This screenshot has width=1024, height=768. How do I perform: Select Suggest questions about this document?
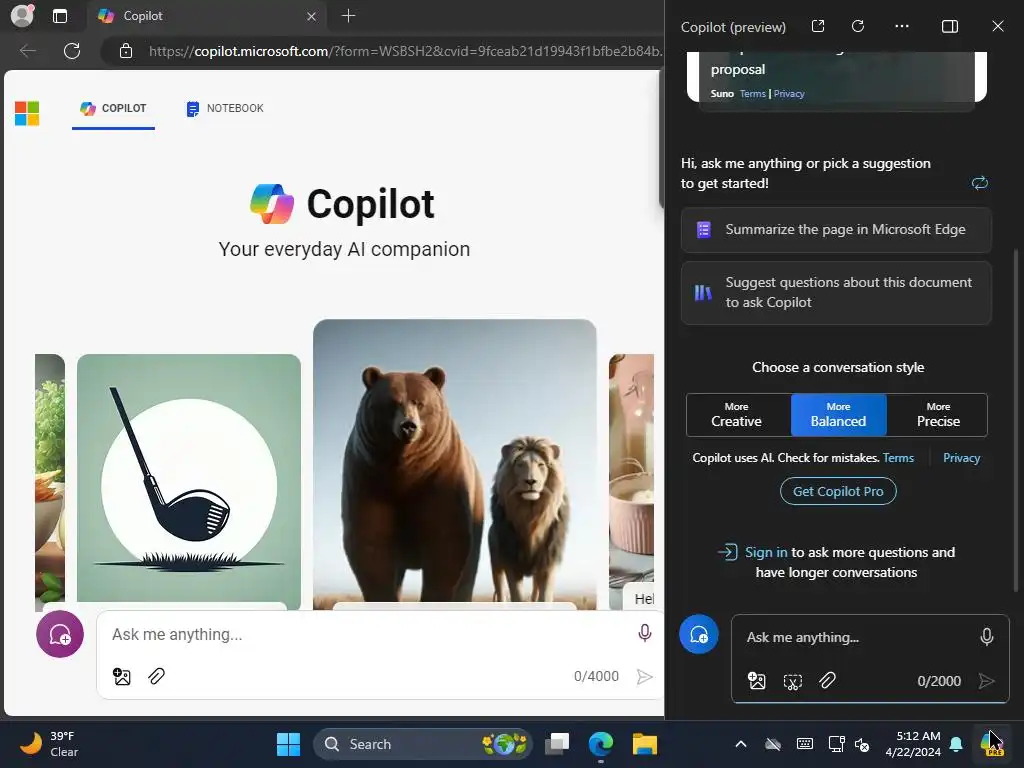[836, 293]
